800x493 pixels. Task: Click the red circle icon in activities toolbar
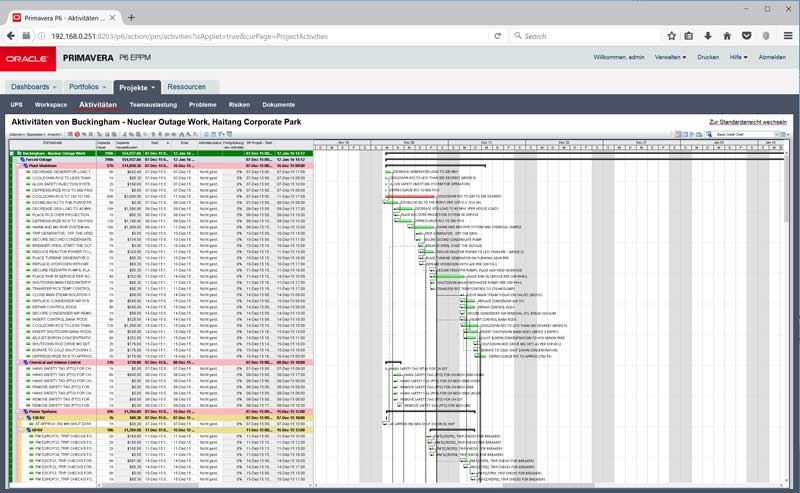[x=77, y=134]
